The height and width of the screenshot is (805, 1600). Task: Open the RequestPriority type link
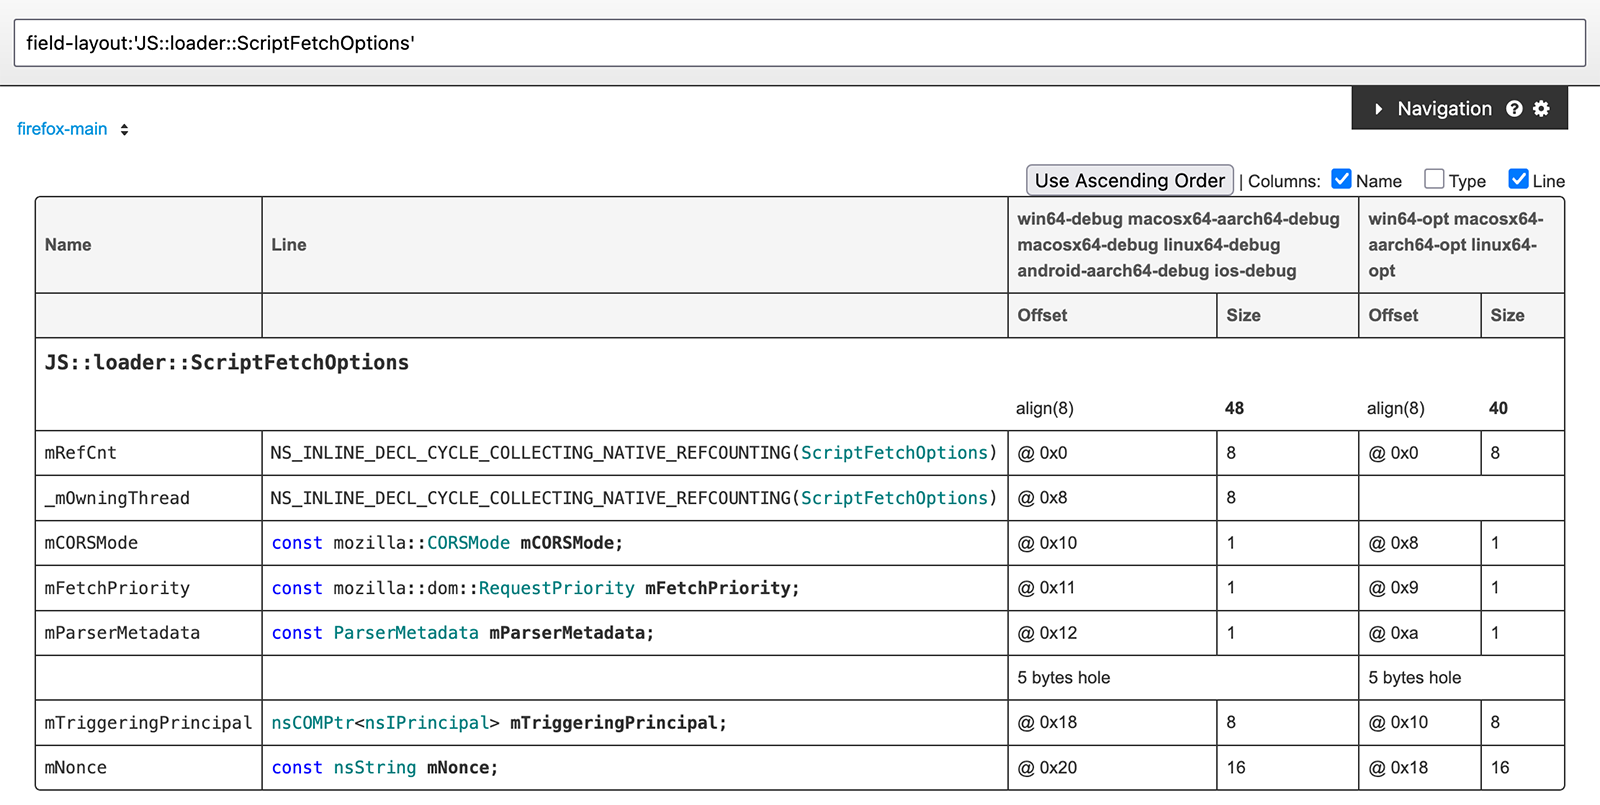pyautogui.click(x=556, y=588)
